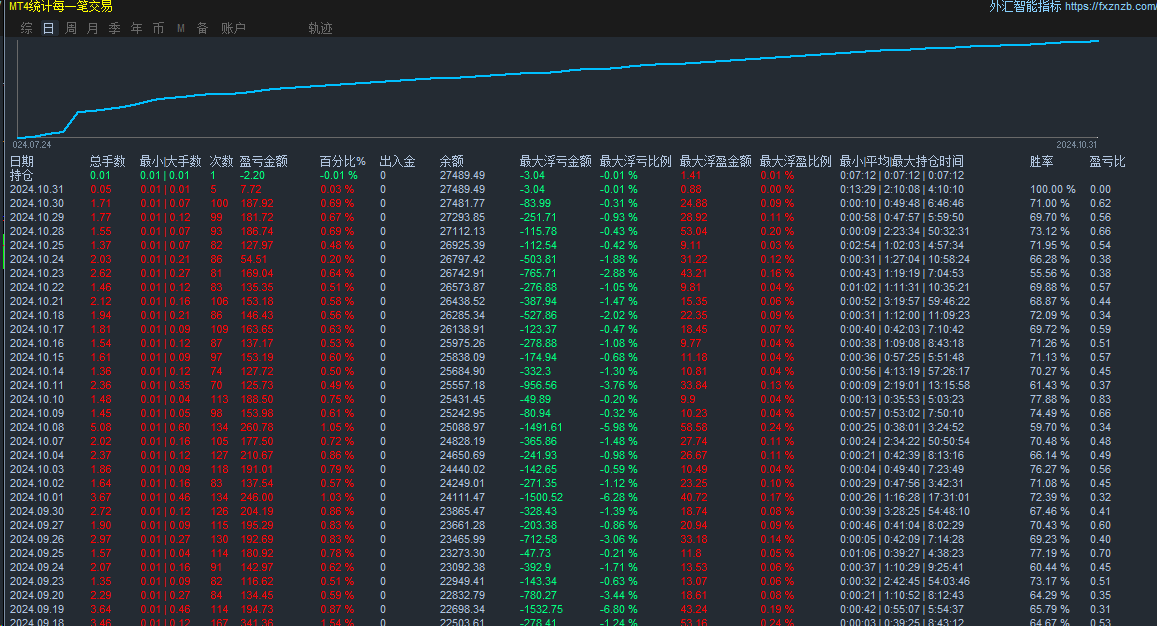Screen dimensions: 1157x626
Task: Click holding time 0:07:12 | 0:07:12 | 0:07:12
Action: pyautogui.click(x=902, y=176)
